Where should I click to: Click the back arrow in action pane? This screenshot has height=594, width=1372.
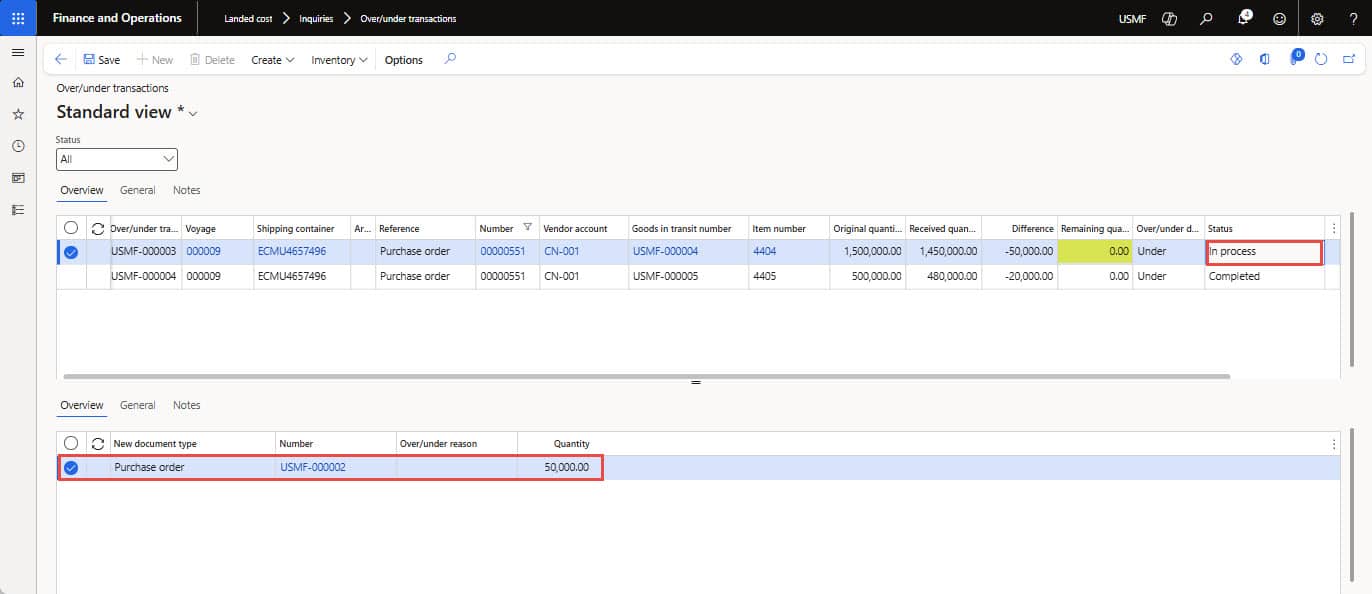(x=61, y=60)
